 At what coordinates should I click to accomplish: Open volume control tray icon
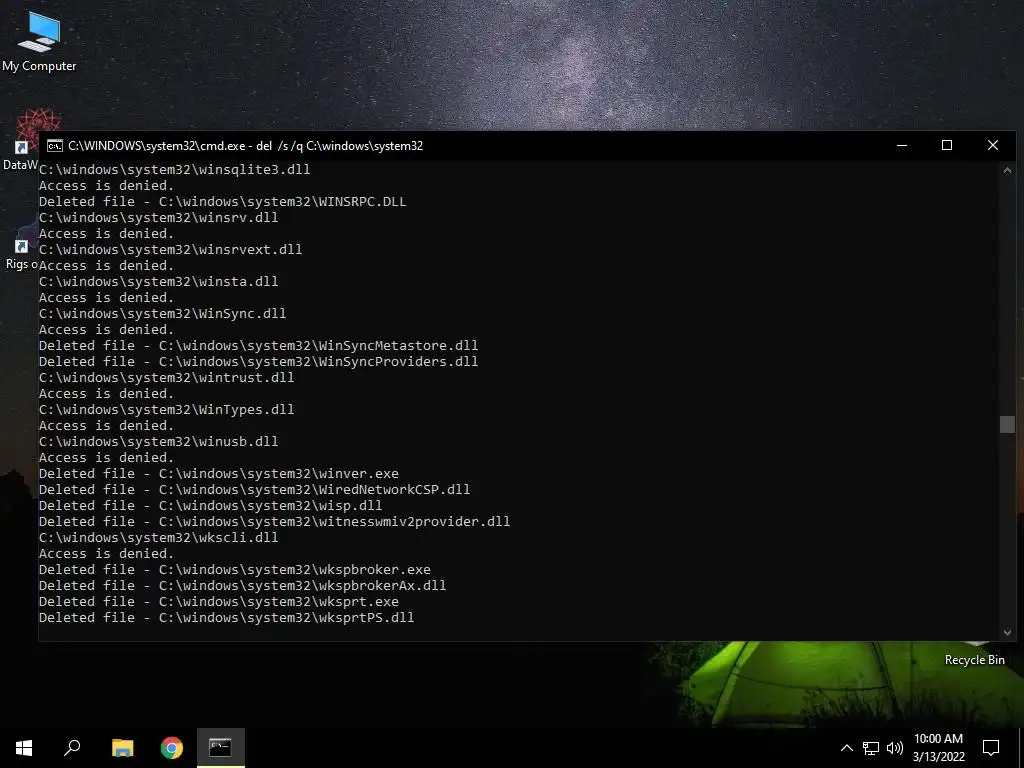(895, 748)
